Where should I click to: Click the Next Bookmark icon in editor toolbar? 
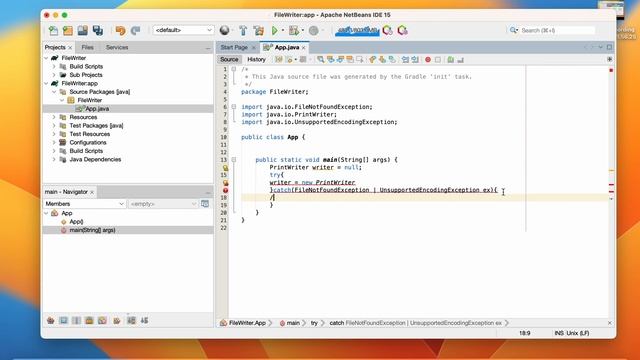point(382,60)
